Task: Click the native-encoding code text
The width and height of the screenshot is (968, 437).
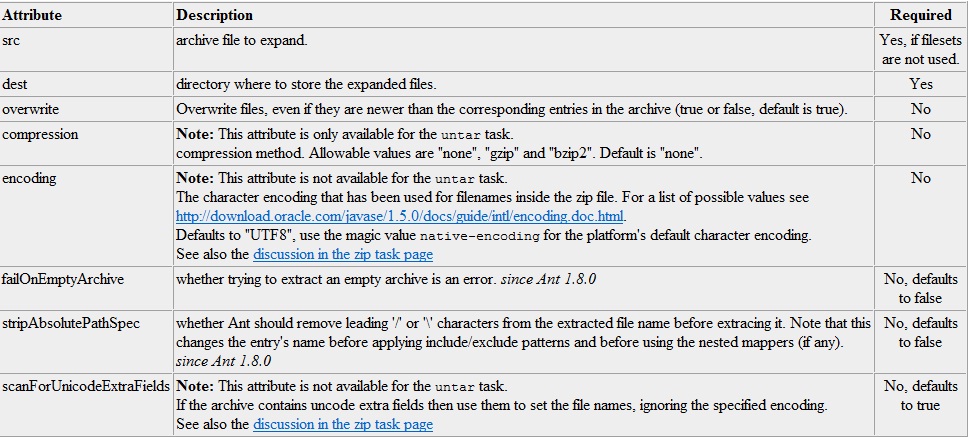Action: tap(480, 236)
